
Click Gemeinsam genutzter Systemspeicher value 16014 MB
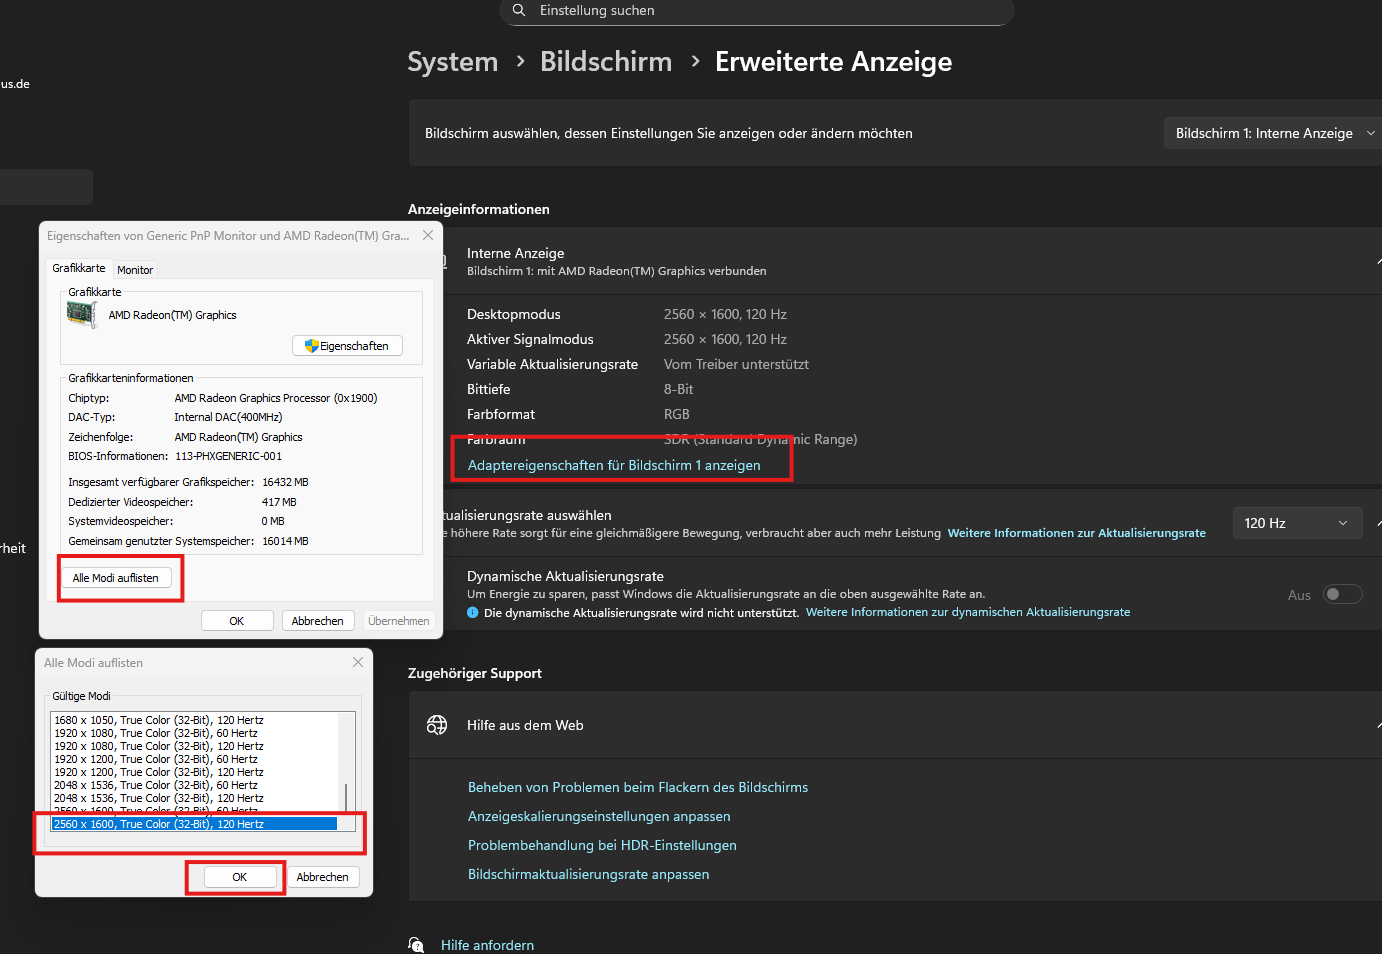click(285, 541)
